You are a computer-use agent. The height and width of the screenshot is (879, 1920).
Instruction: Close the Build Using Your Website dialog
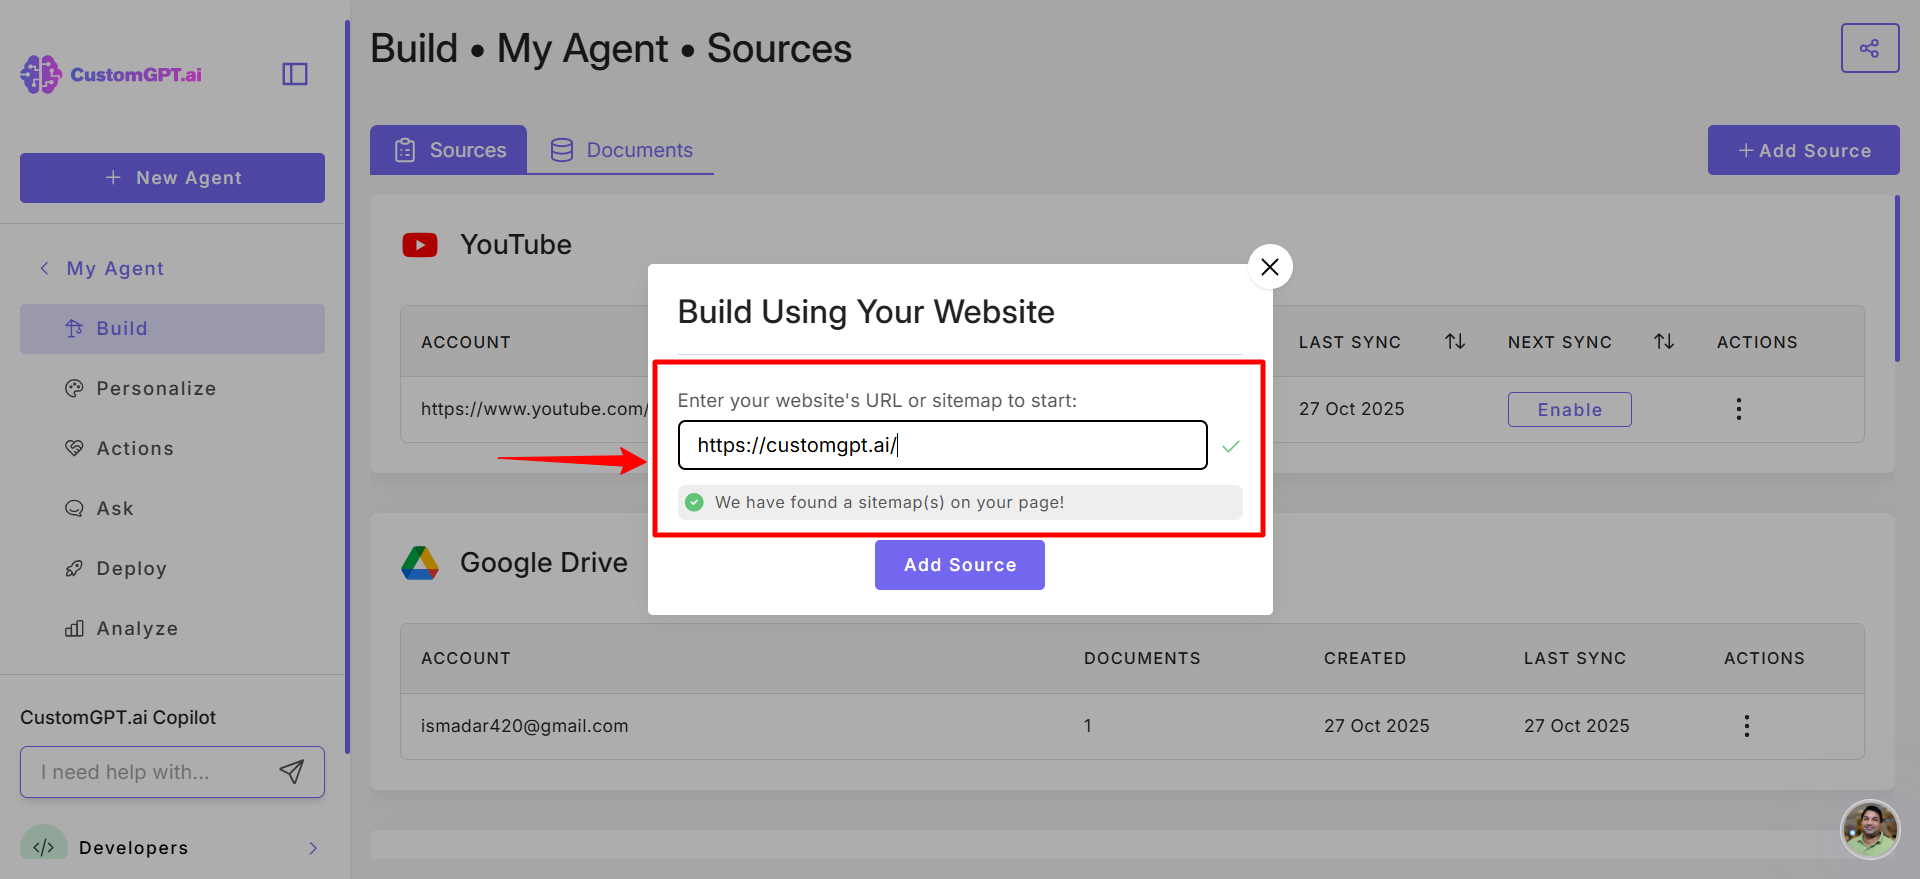(x=1270, y=267)
